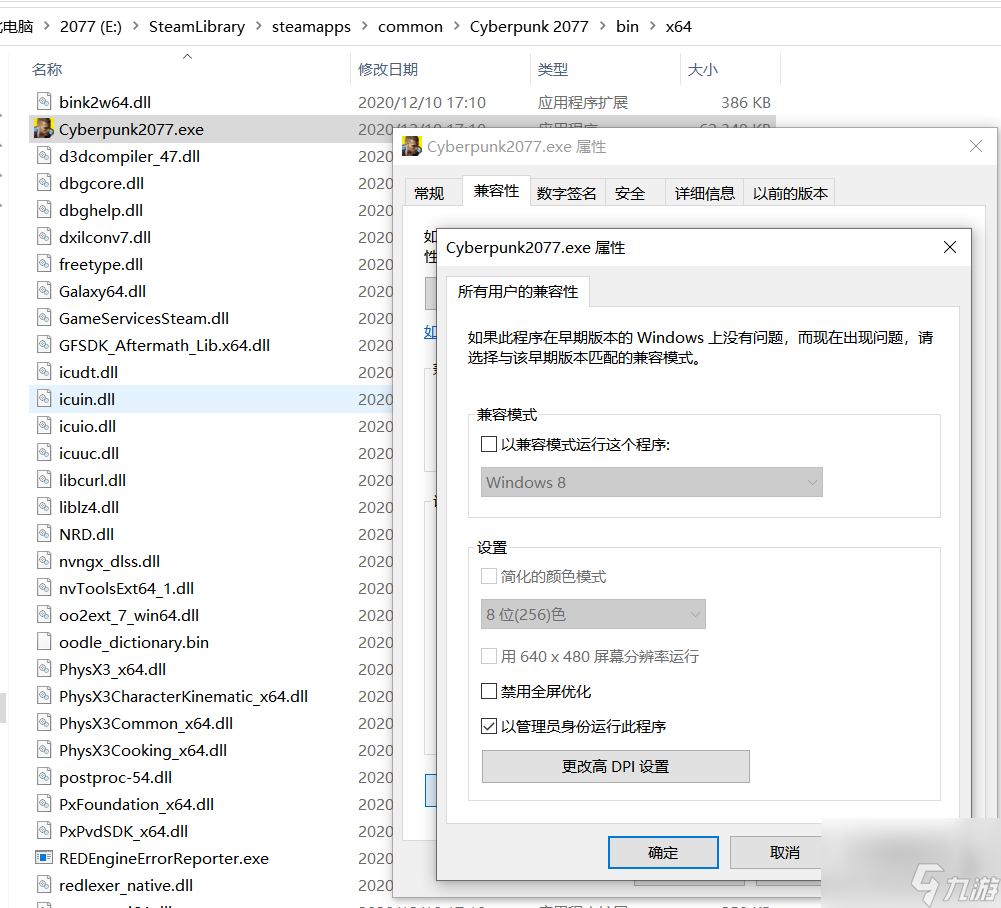
Task: Expand breadcrumb chevron after common
Action: (456, 26)
